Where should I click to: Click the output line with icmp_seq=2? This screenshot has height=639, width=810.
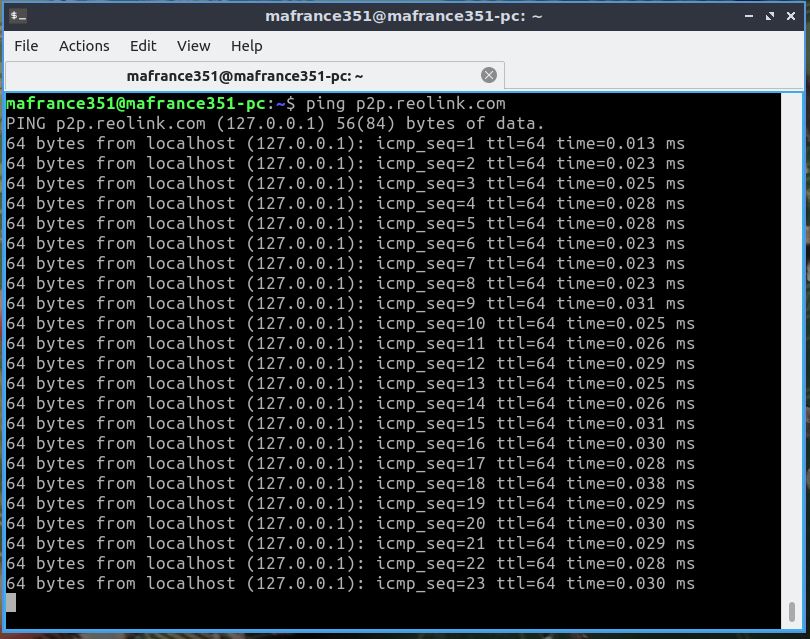click(345, 164)
